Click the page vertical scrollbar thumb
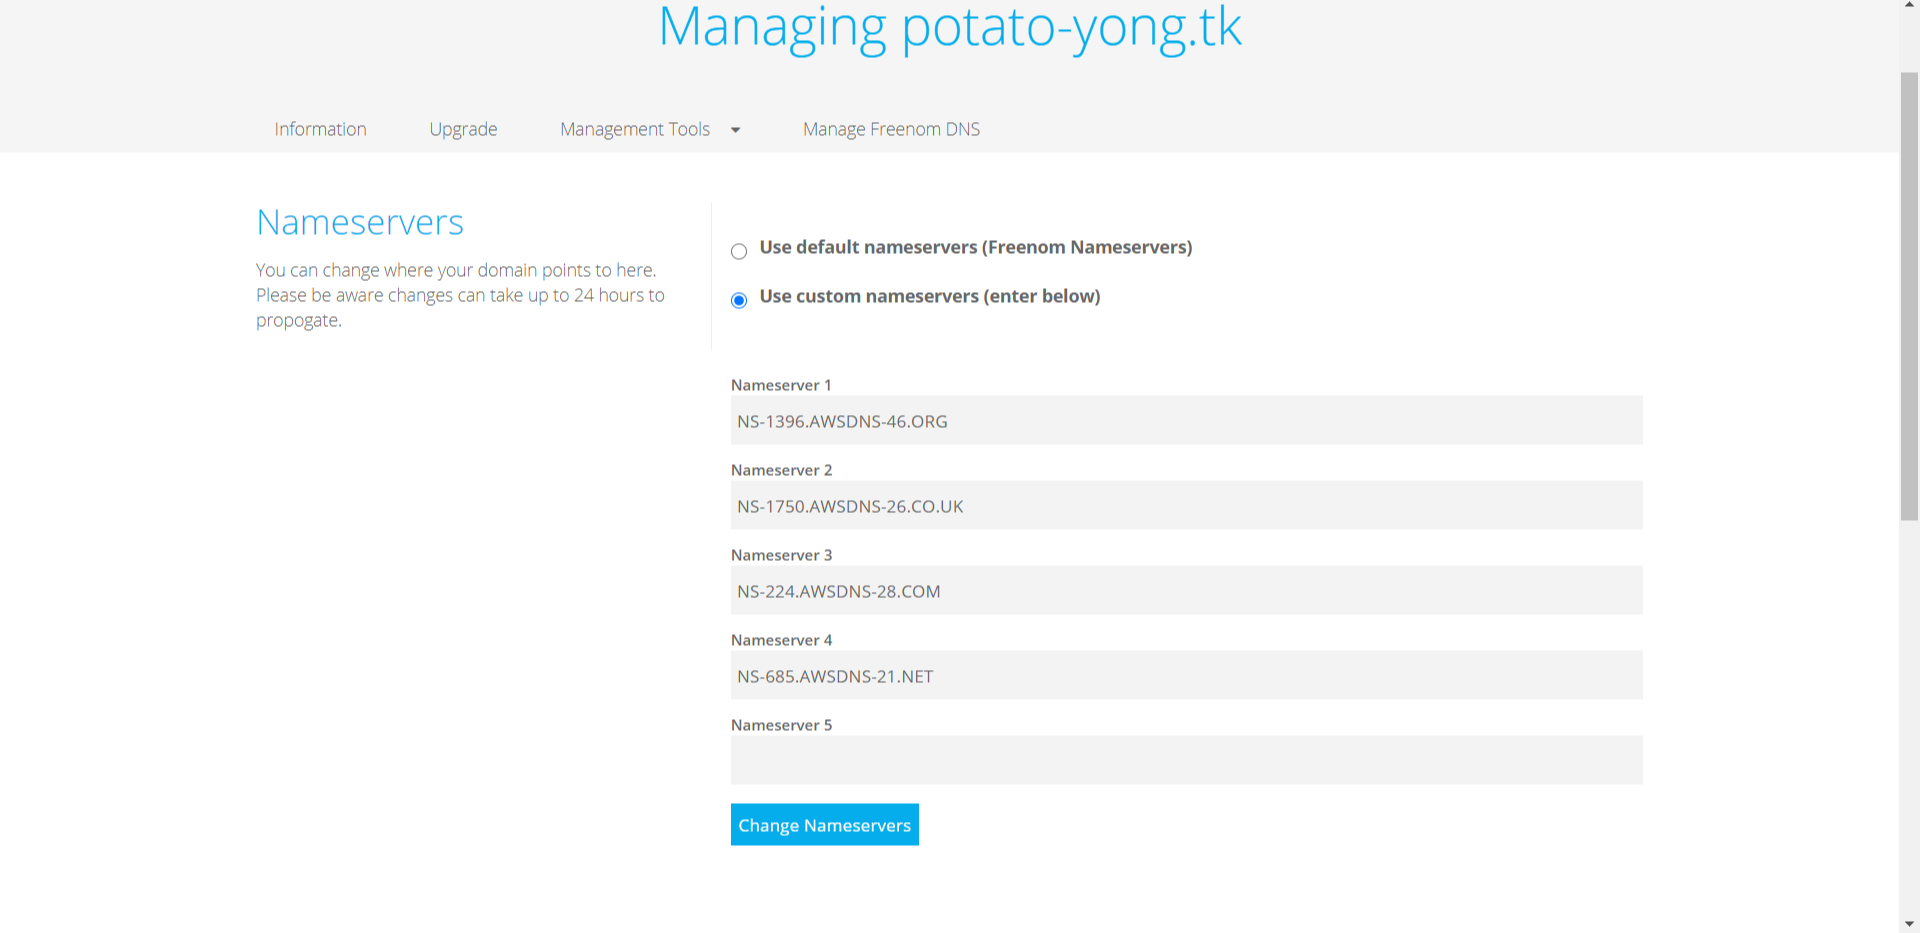The width and height of the screenshot is (1920, 933). 1909,296
